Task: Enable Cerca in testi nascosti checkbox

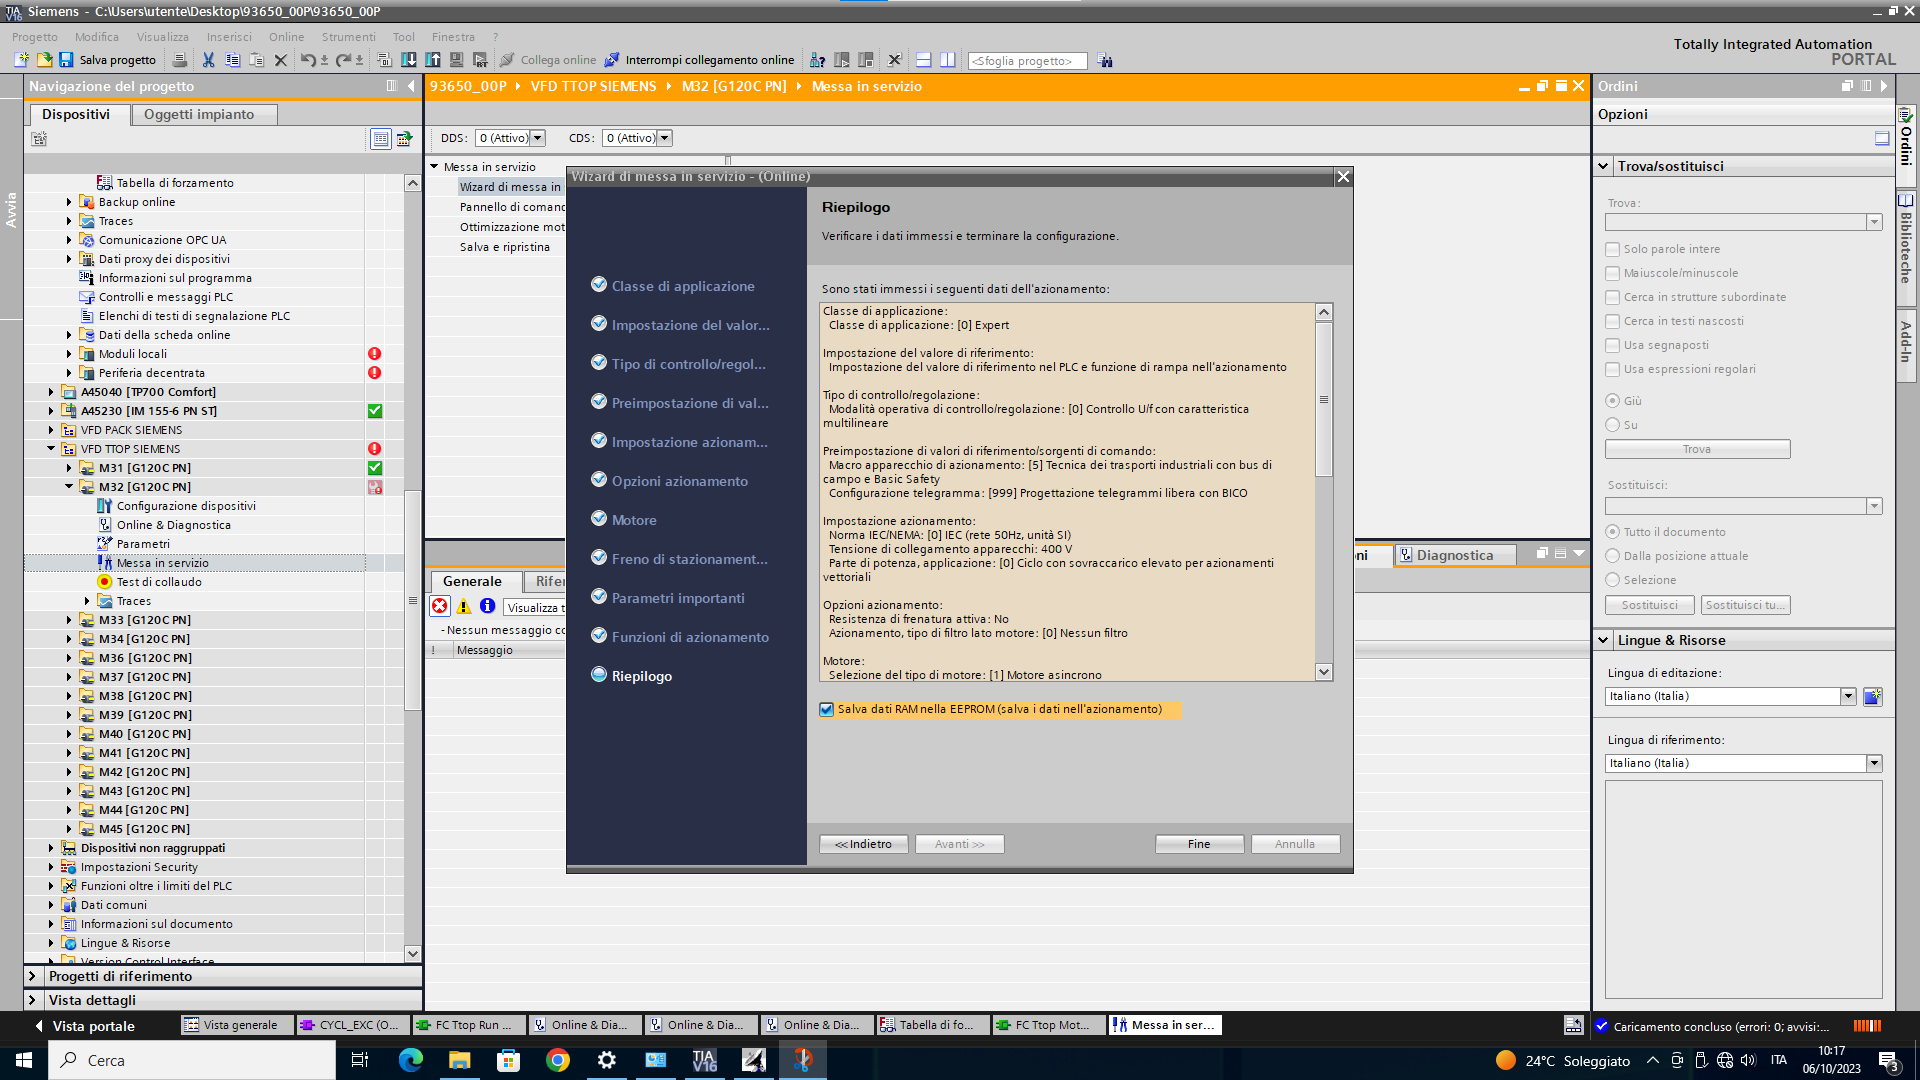Action: (x=1612, y=321)
